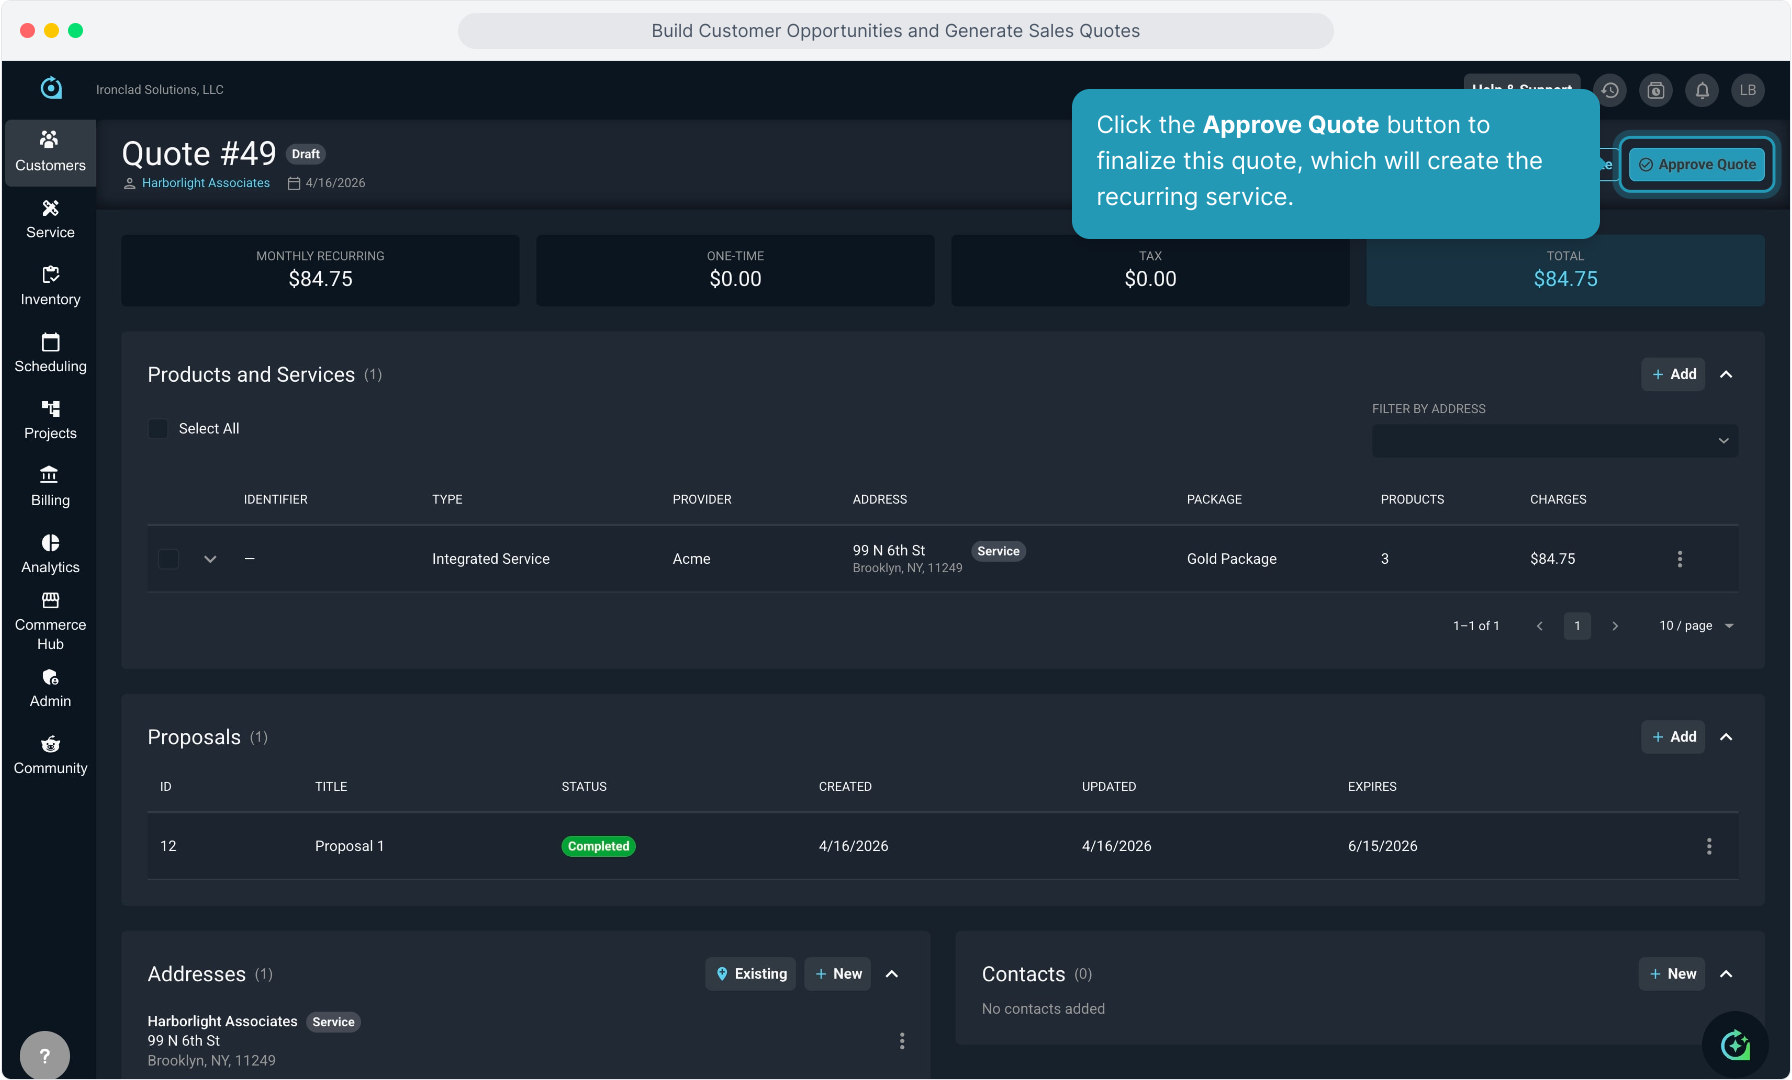Click the help question mark button
This screenshot has height=1080, width=1792.
pos(44,1055)
